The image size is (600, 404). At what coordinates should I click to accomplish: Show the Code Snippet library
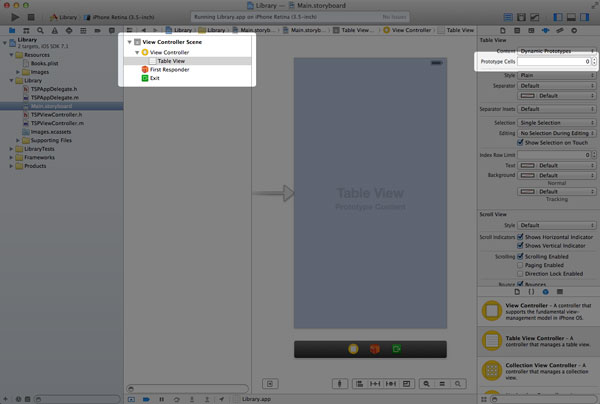531,292
